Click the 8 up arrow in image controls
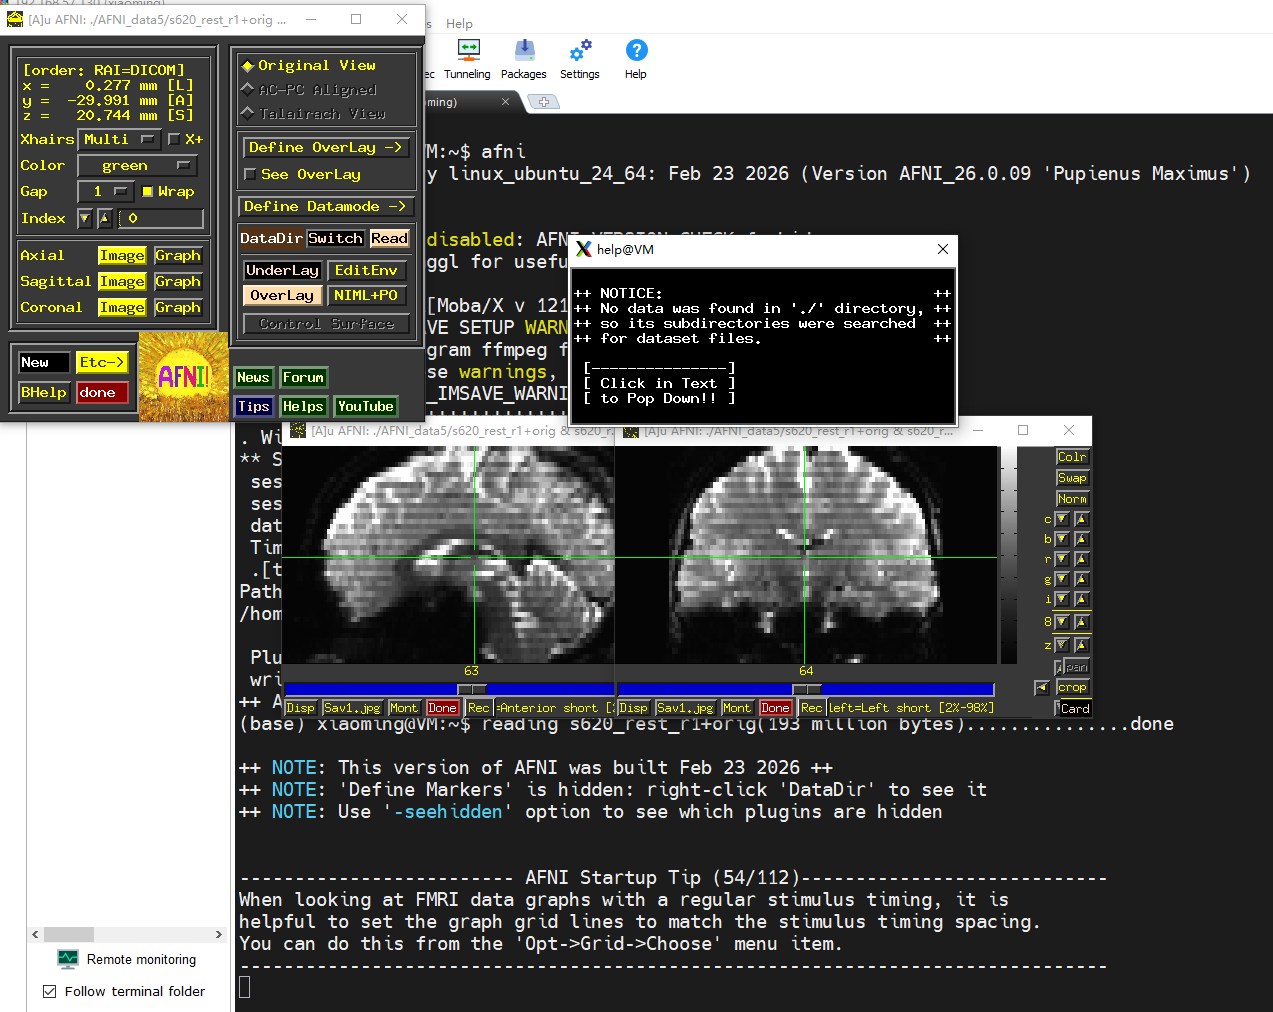 [x=1081, y=622]
